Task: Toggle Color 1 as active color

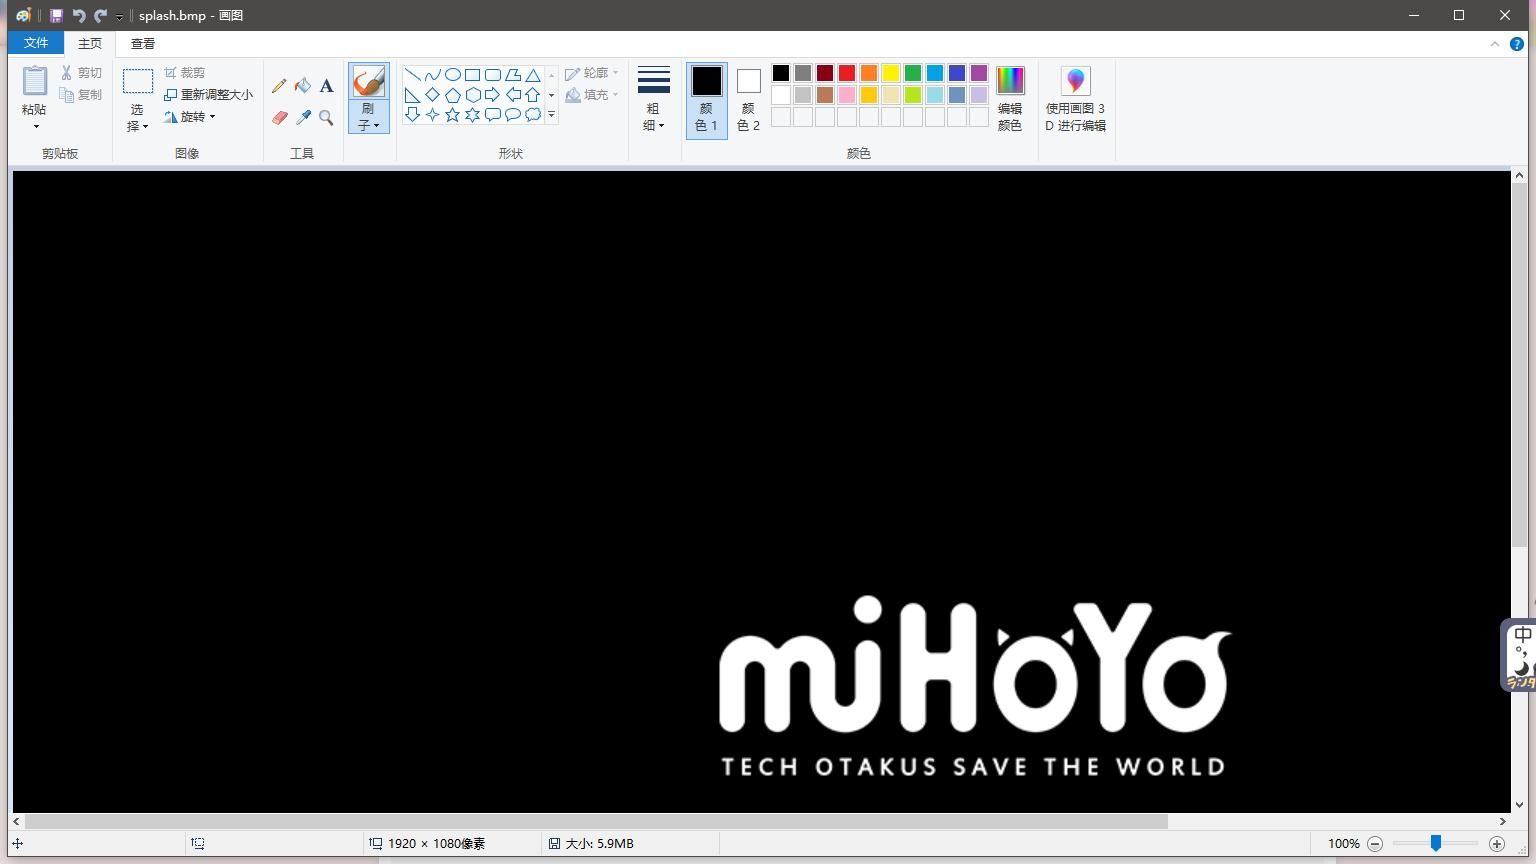Action: tap(706, 99)
